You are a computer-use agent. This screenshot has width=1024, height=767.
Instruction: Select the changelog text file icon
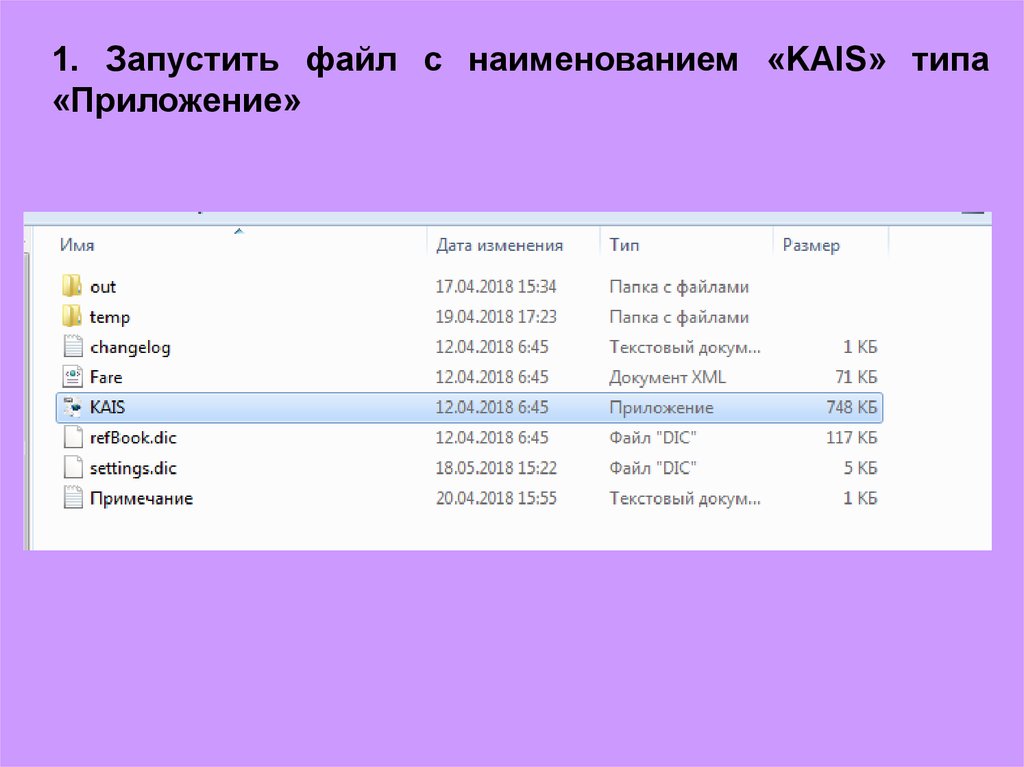tap(72, 346)
